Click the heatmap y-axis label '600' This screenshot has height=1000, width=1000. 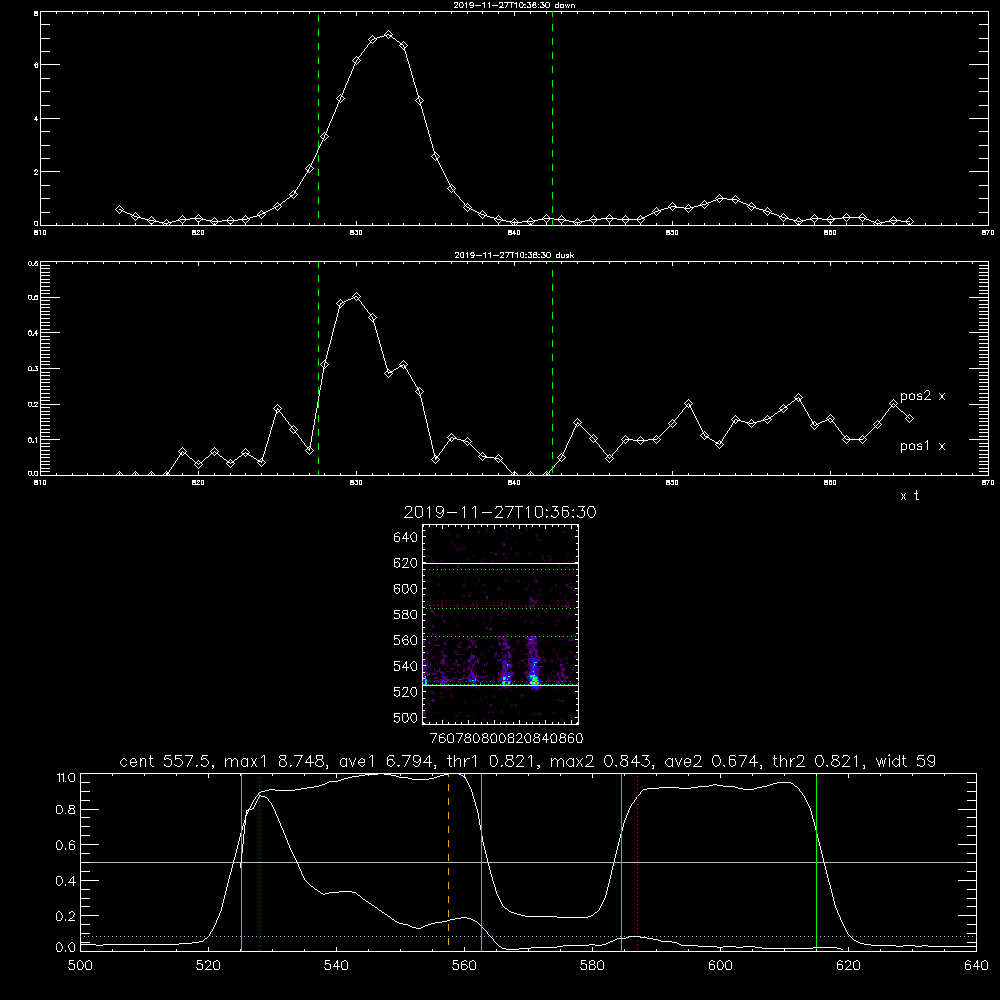click(406, 589)
